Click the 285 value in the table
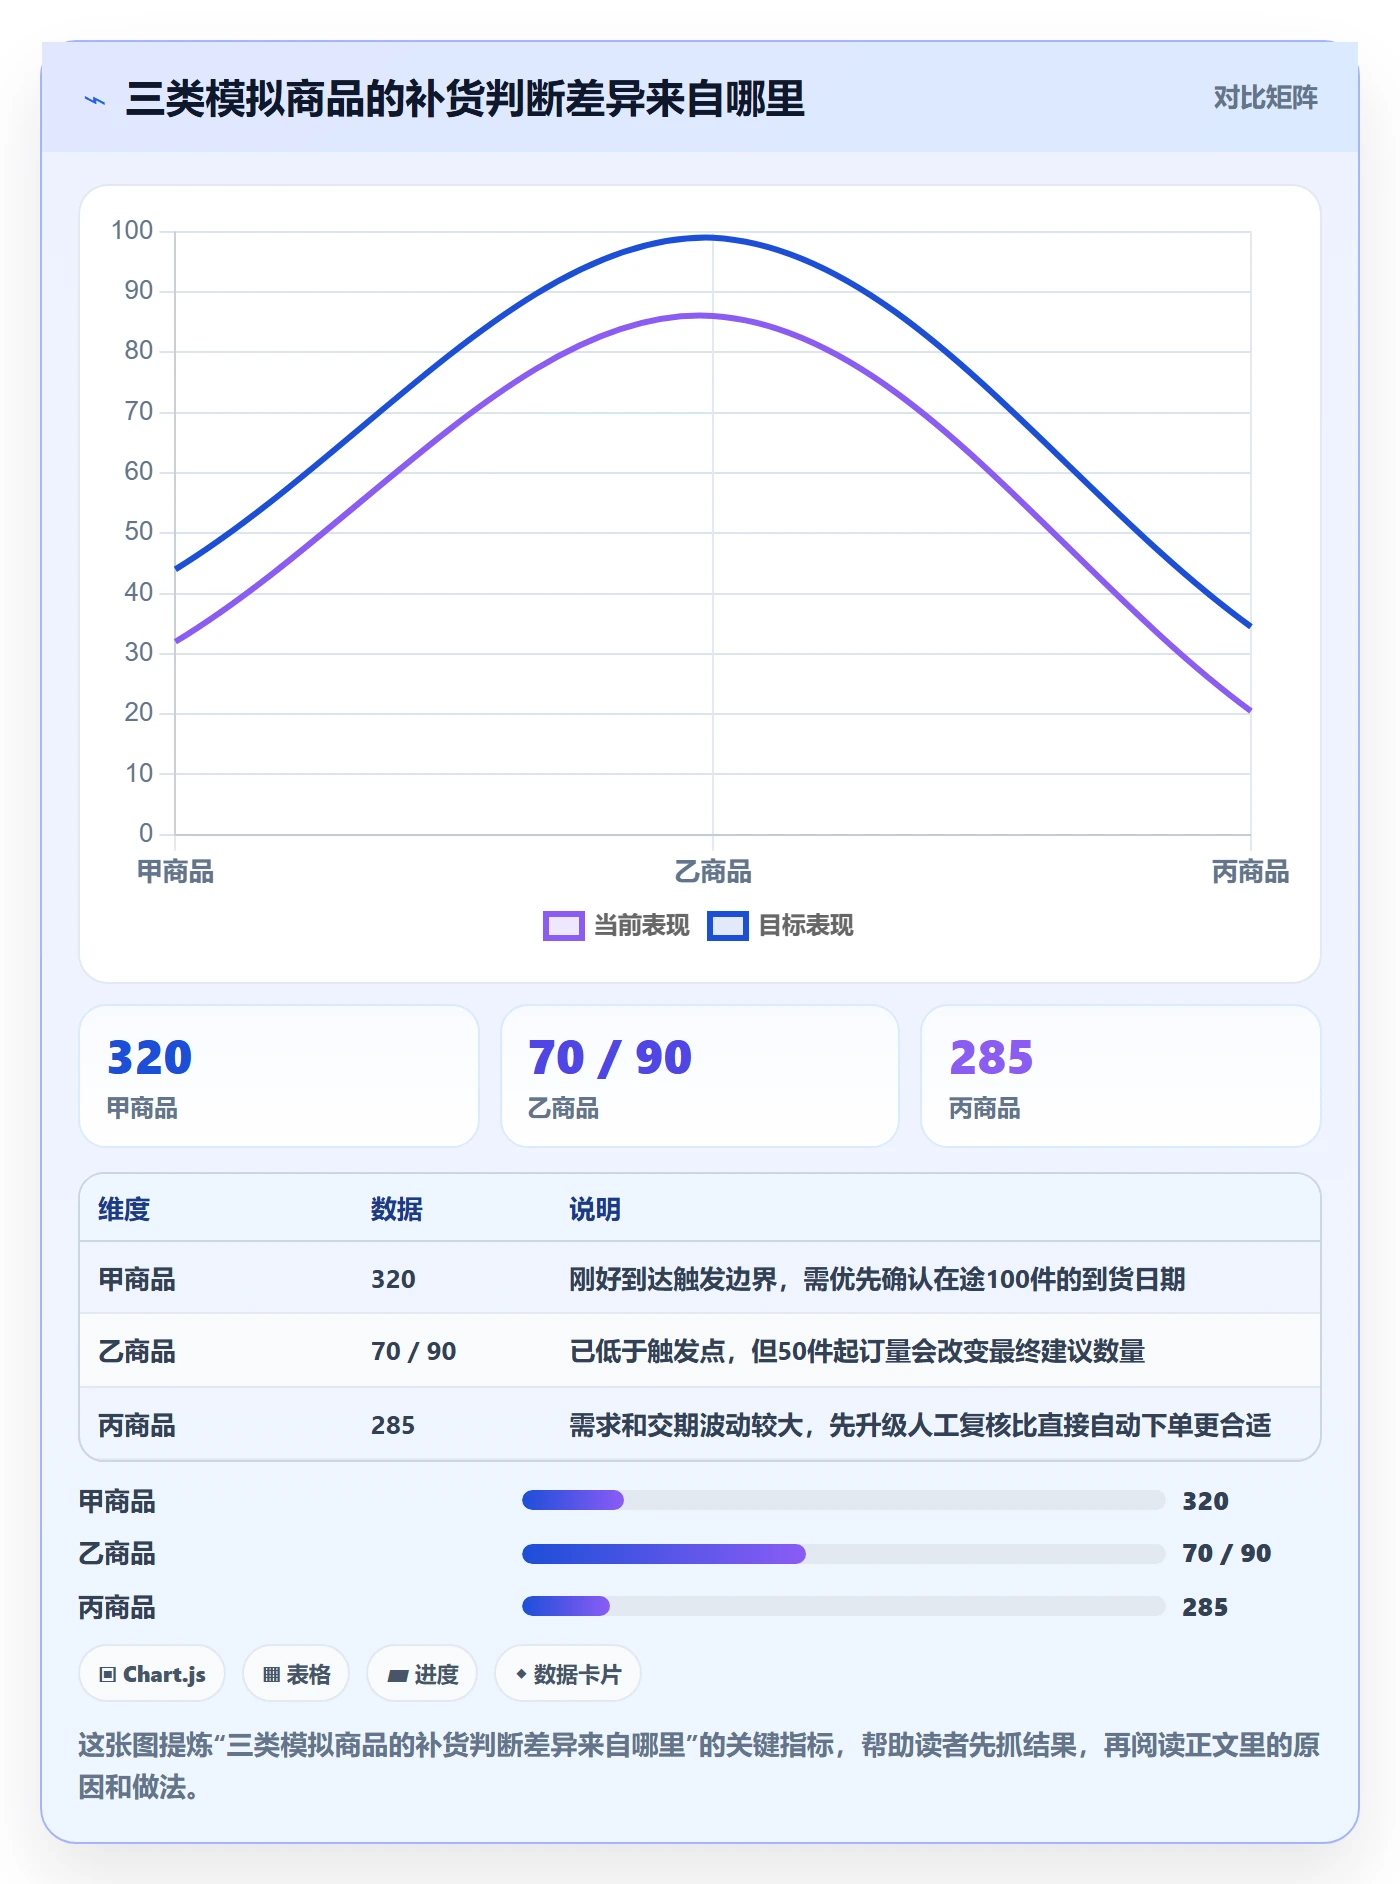 392,1426
